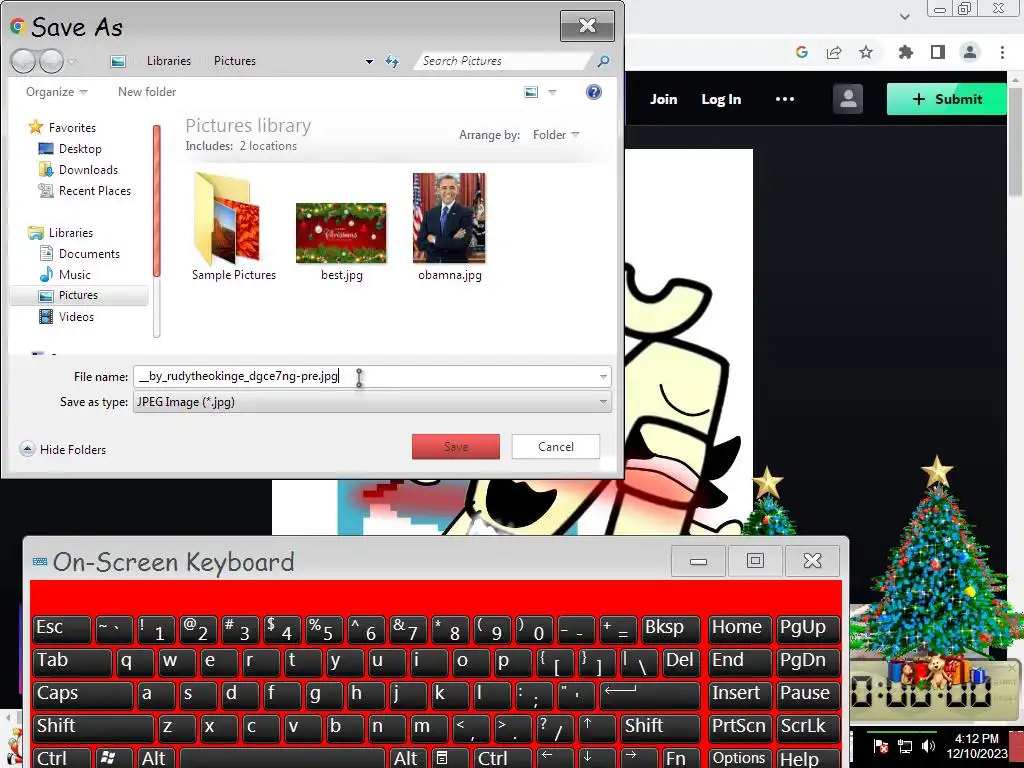The height and width of the screenshot is (768, 1024).
Task: Open the website's three-dot more menu
Action: tap(785, 99)
